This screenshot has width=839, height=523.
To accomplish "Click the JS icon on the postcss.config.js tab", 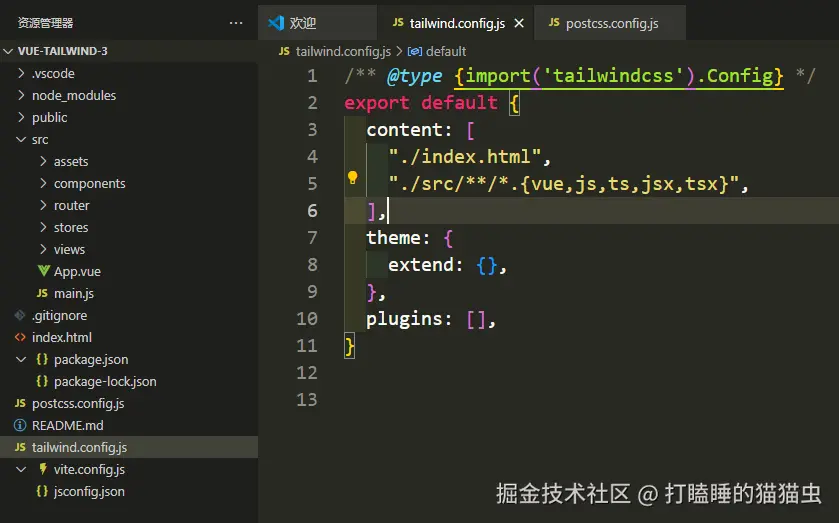I will [554, 22].
